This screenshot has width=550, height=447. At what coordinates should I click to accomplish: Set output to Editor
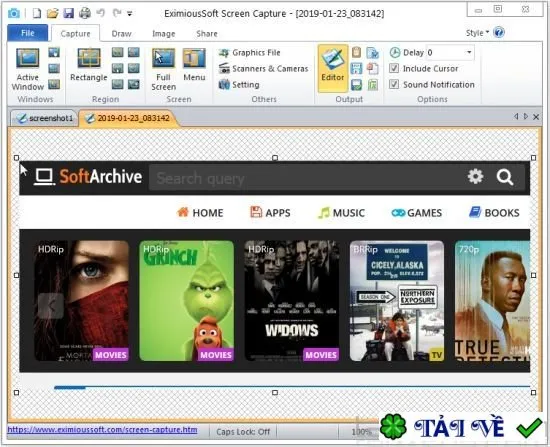tap(333, 68)
